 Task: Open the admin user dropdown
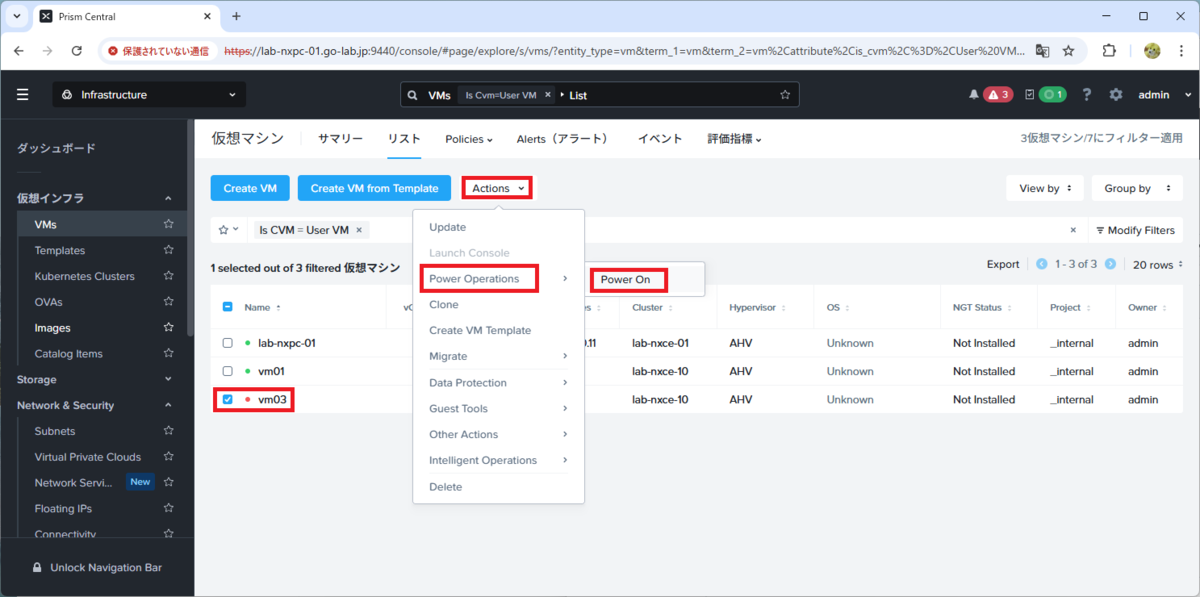coord(1165,95)
